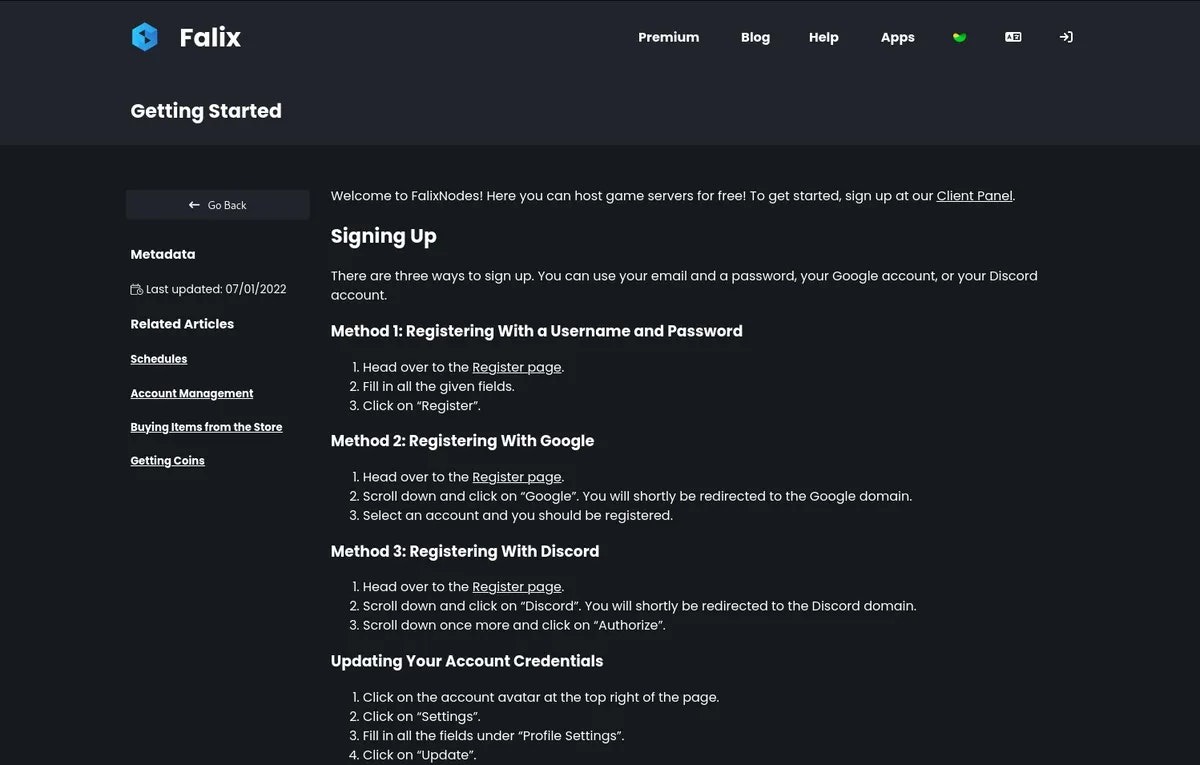Follow the Client Panel link
Image resolution: width=1200 pixels, height=765 pixels.
(975, 196)
